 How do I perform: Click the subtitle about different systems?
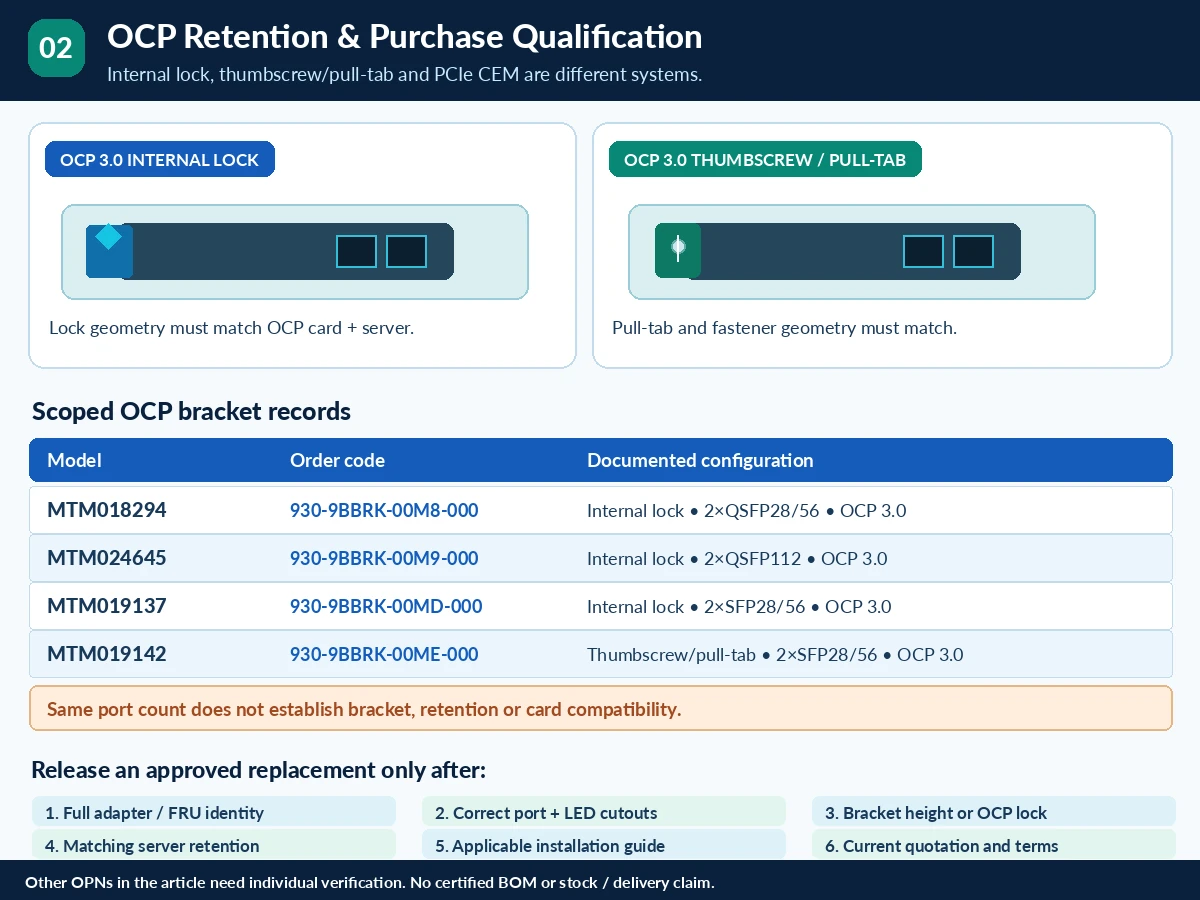[x=405, y=75]
